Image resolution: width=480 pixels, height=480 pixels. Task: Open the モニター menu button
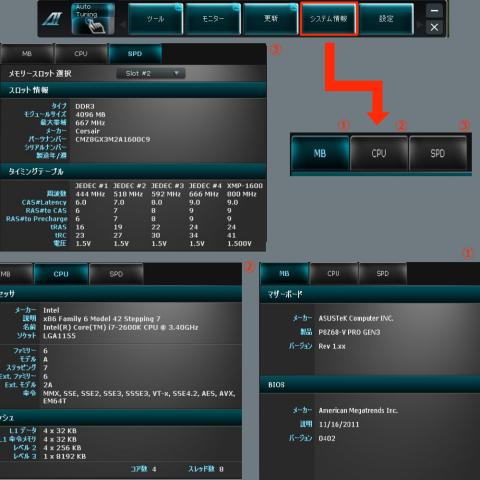213,19
